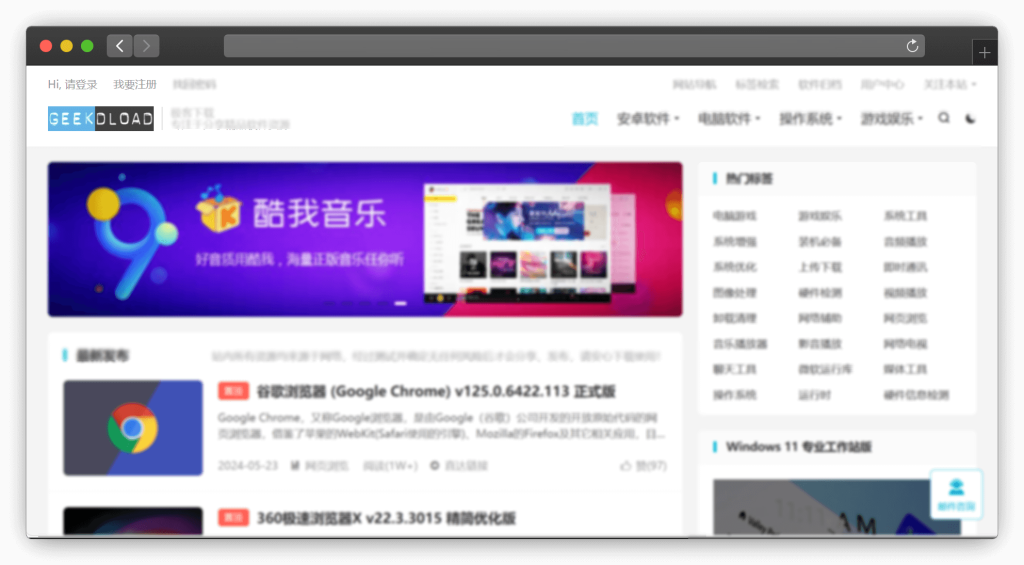Click the 网页浏览 hot tag in sidebar
Screen dimensions: 1024x565
coord(905,318)
